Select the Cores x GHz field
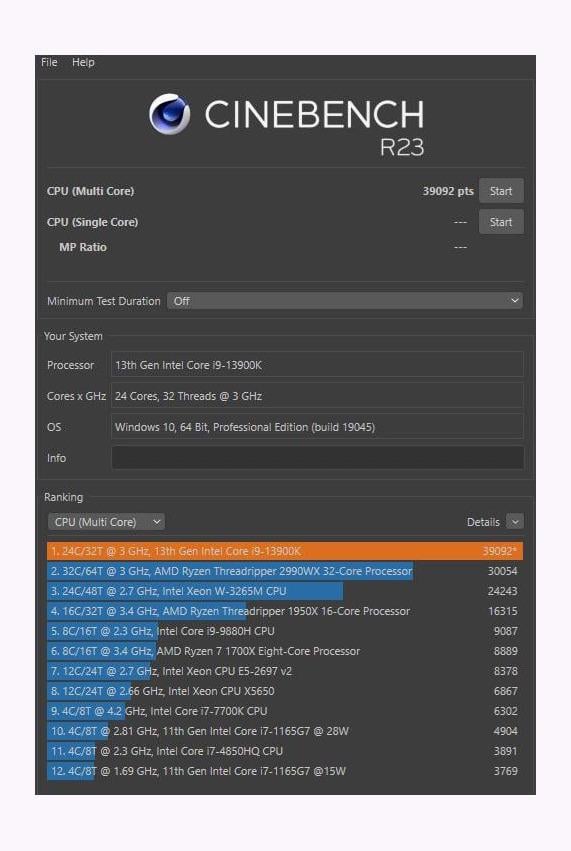 318,396
